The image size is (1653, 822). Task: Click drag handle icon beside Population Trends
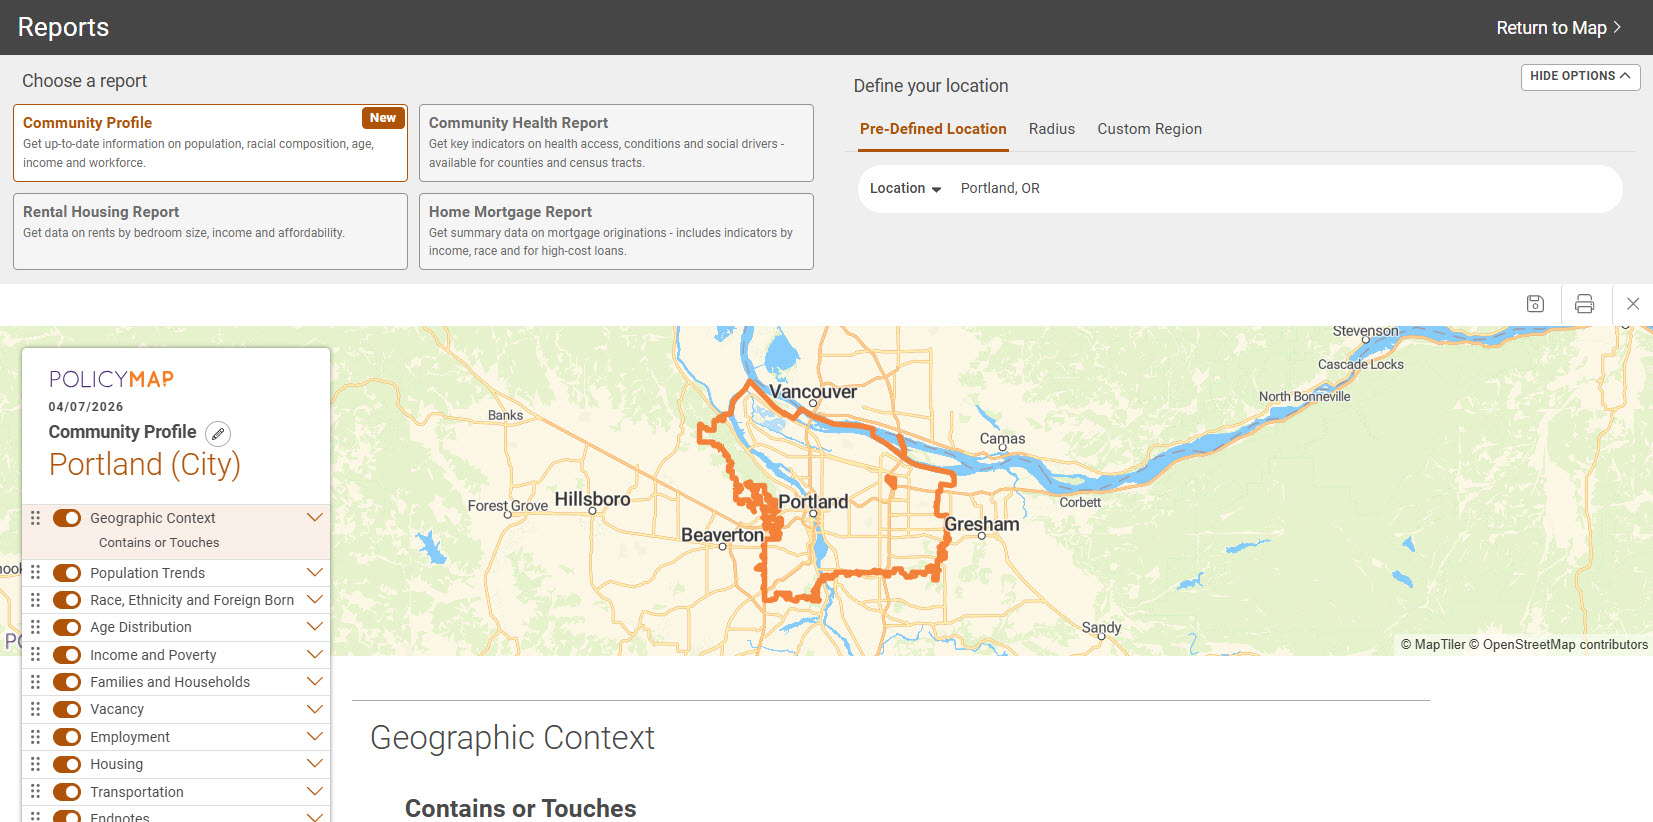[x=35, y=572]
